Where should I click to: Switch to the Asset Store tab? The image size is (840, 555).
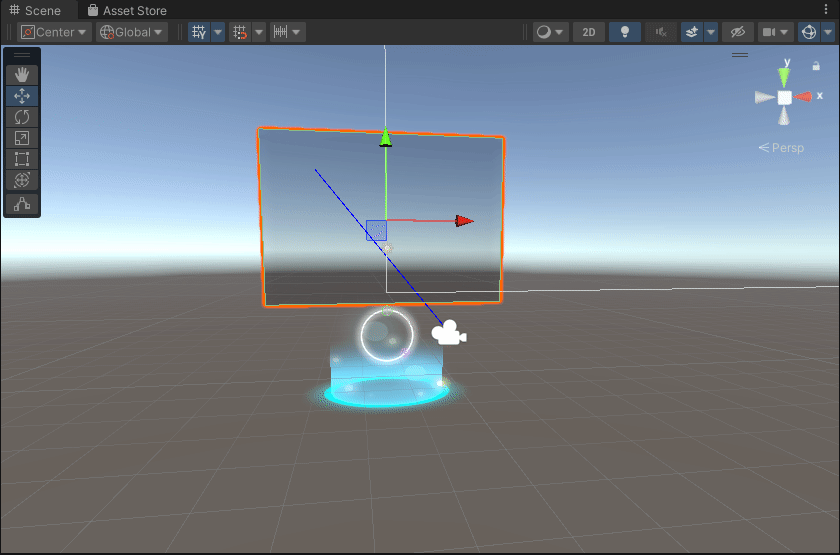126,10
